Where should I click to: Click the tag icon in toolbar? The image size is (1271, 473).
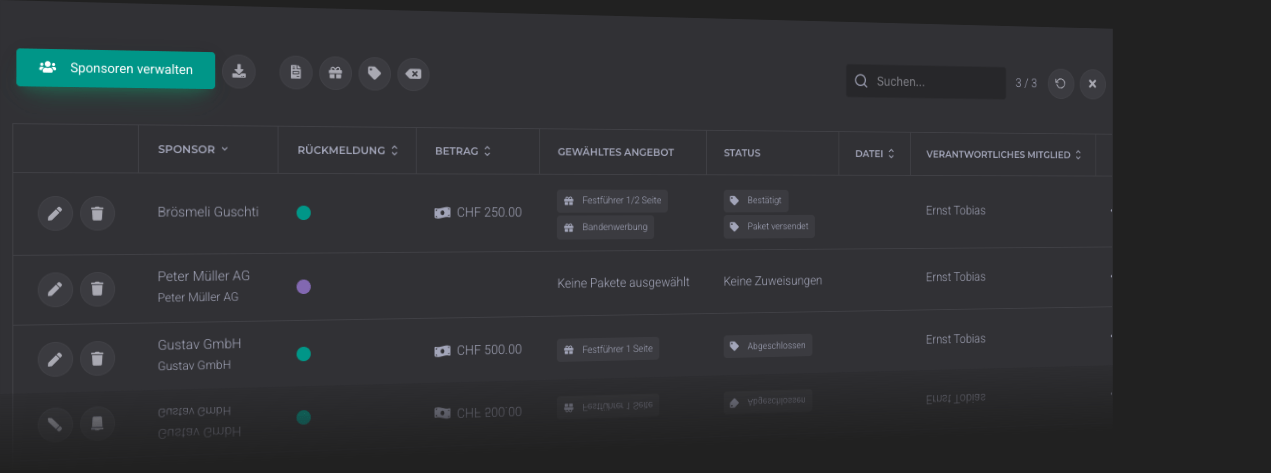point(374,74)
